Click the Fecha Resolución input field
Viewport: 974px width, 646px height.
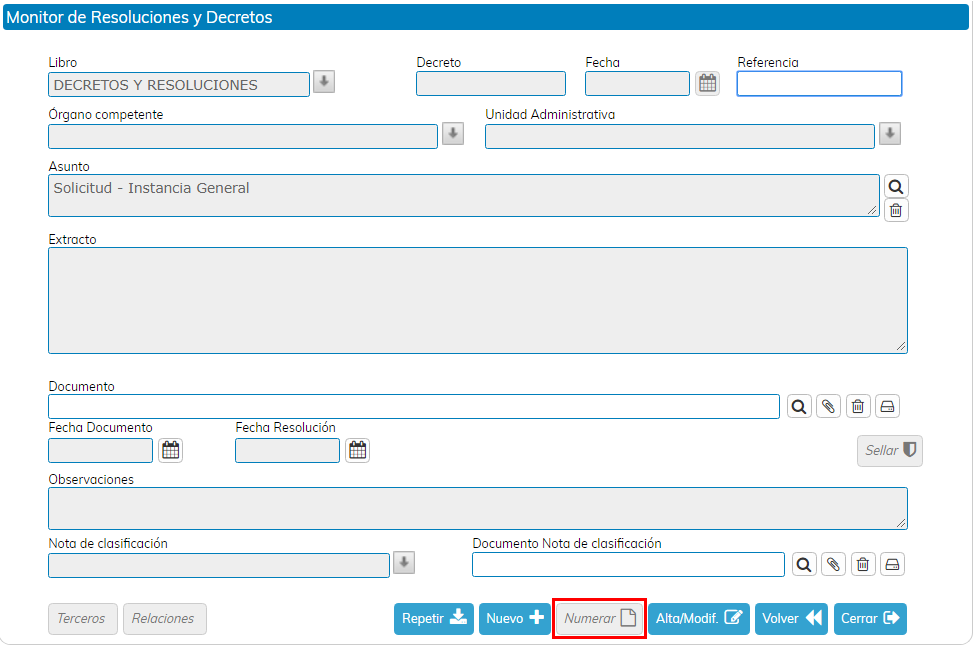[x=288, y=450]
